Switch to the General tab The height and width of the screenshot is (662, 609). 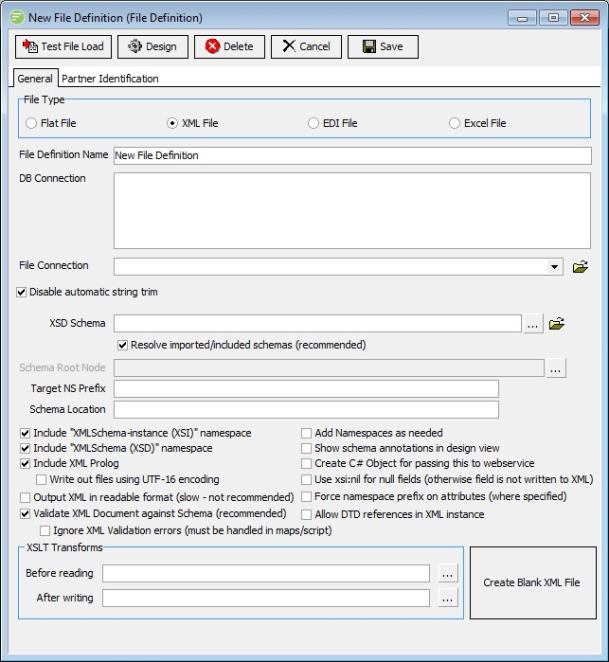pyautogui.click(x=35, y=79)
